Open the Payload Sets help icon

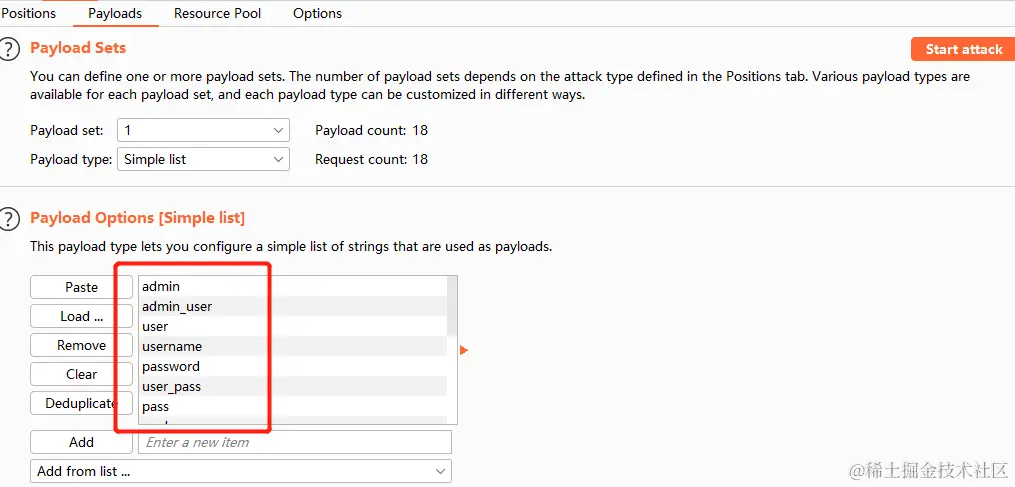click(x=10, y=49)
